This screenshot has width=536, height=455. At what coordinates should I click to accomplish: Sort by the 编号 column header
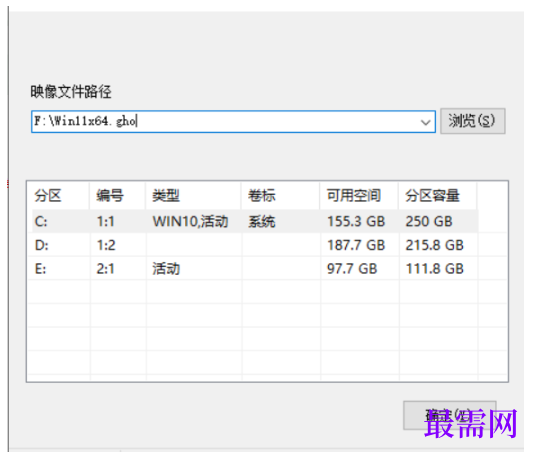coord(118,196)
